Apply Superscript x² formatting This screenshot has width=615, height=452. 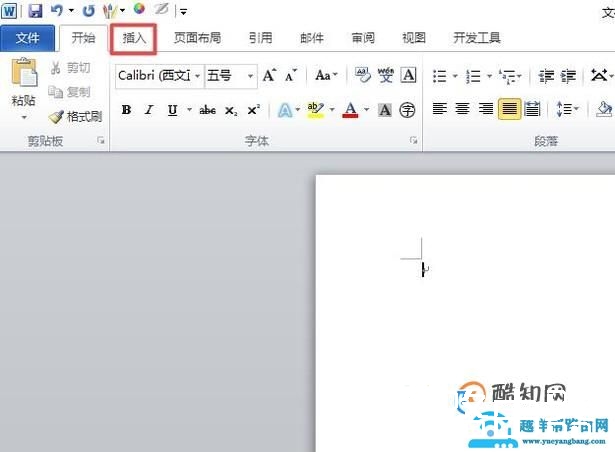click(253, 109)
